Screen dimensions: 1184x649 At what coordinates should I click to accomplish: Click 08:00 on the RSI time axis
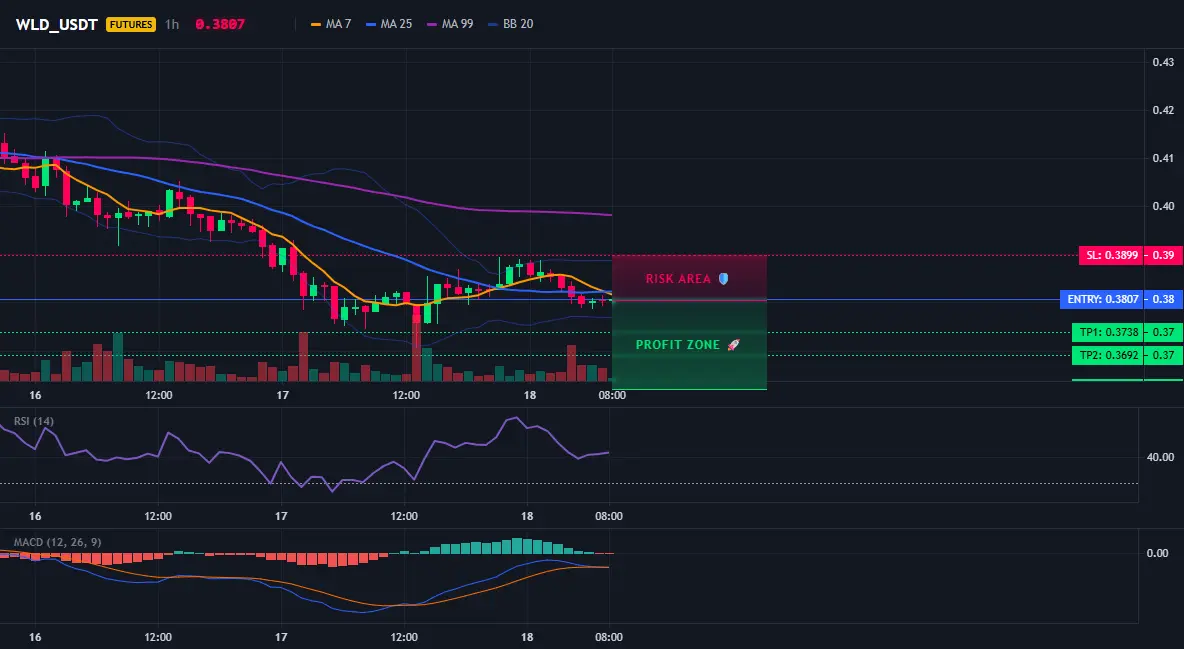[x=609, y=516]
